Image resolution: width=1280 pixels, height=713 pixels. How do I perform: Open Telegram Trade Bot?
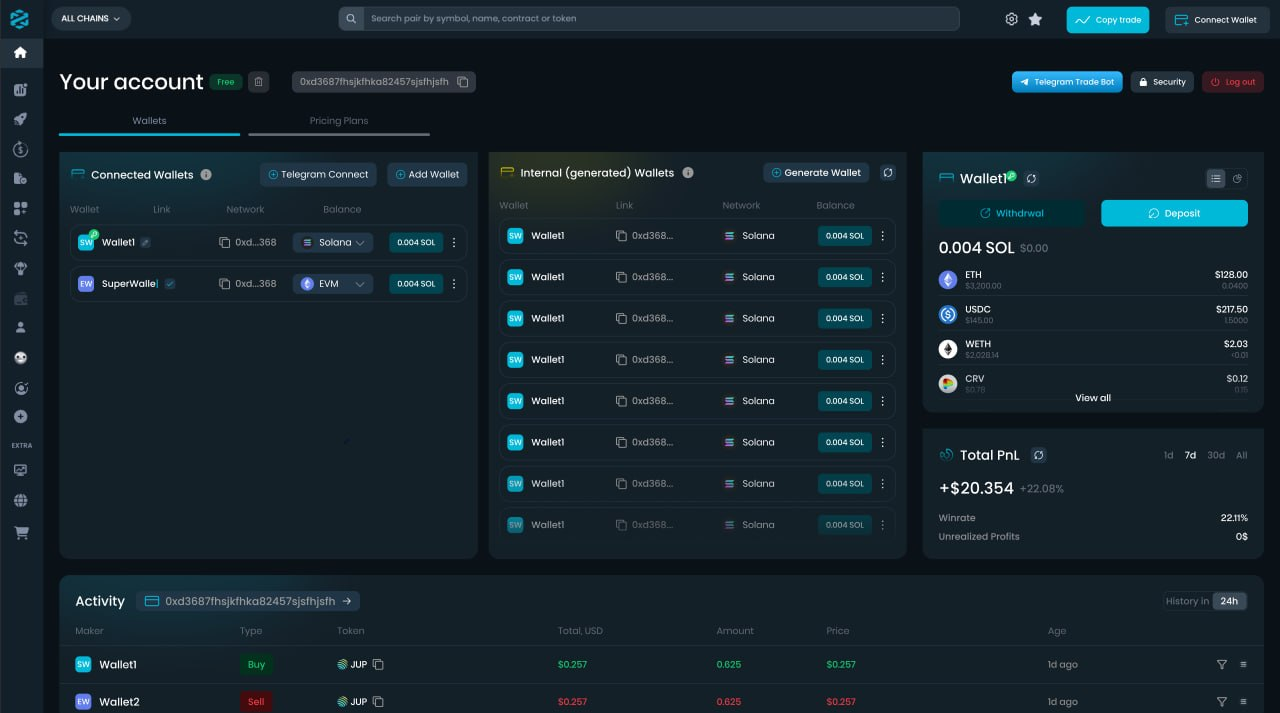1067,82
